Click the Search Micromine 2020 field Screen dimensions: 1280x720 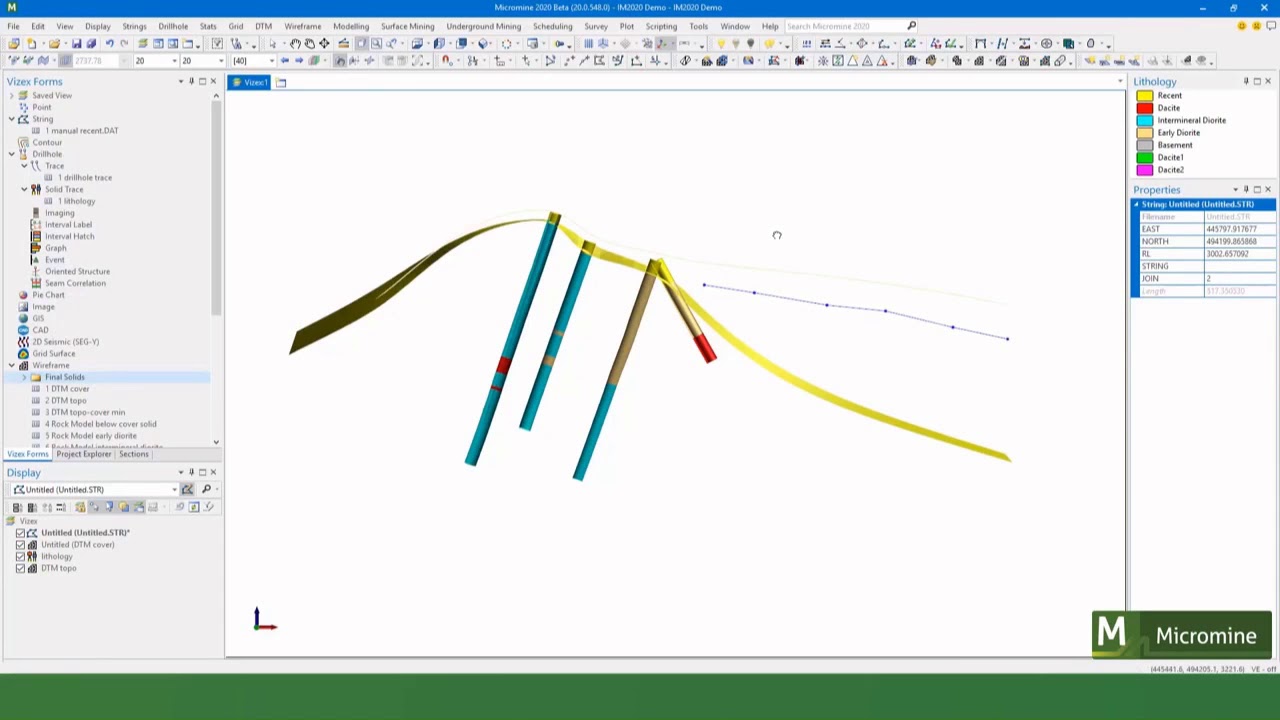(844, 26)
